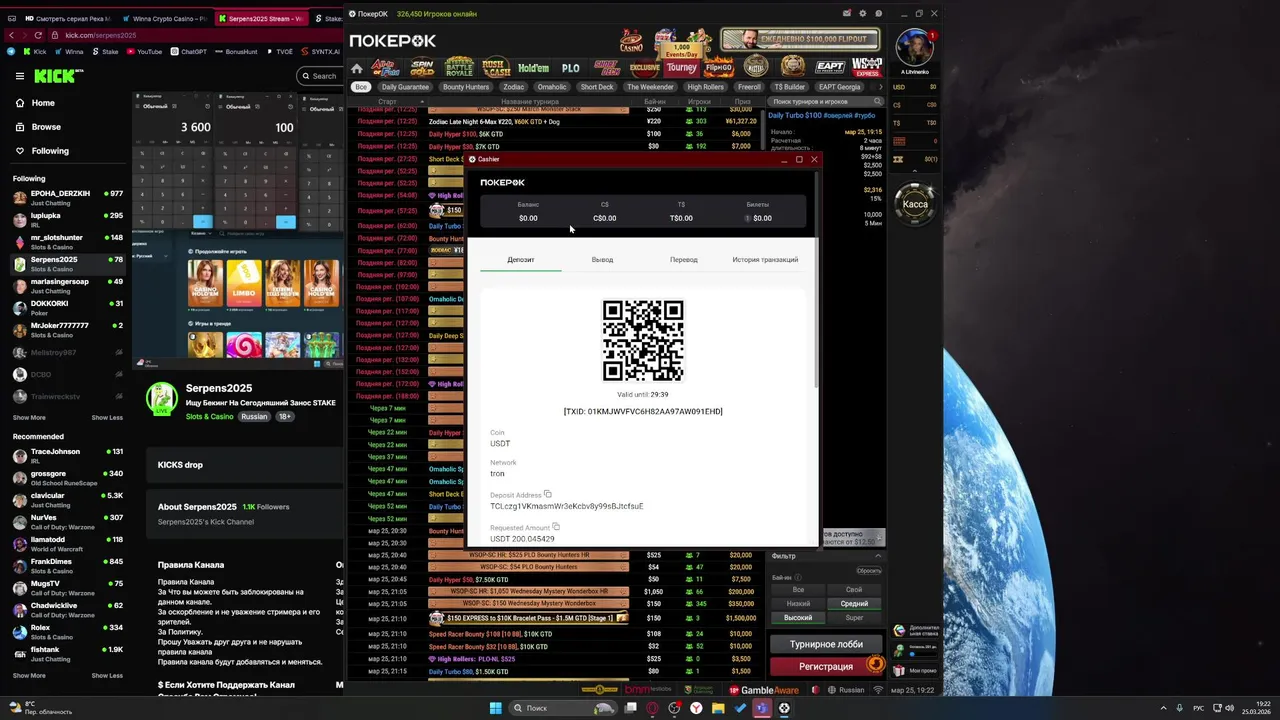
Task: Open the All-in or Fold game icon
Action: [x=386, y=68]
